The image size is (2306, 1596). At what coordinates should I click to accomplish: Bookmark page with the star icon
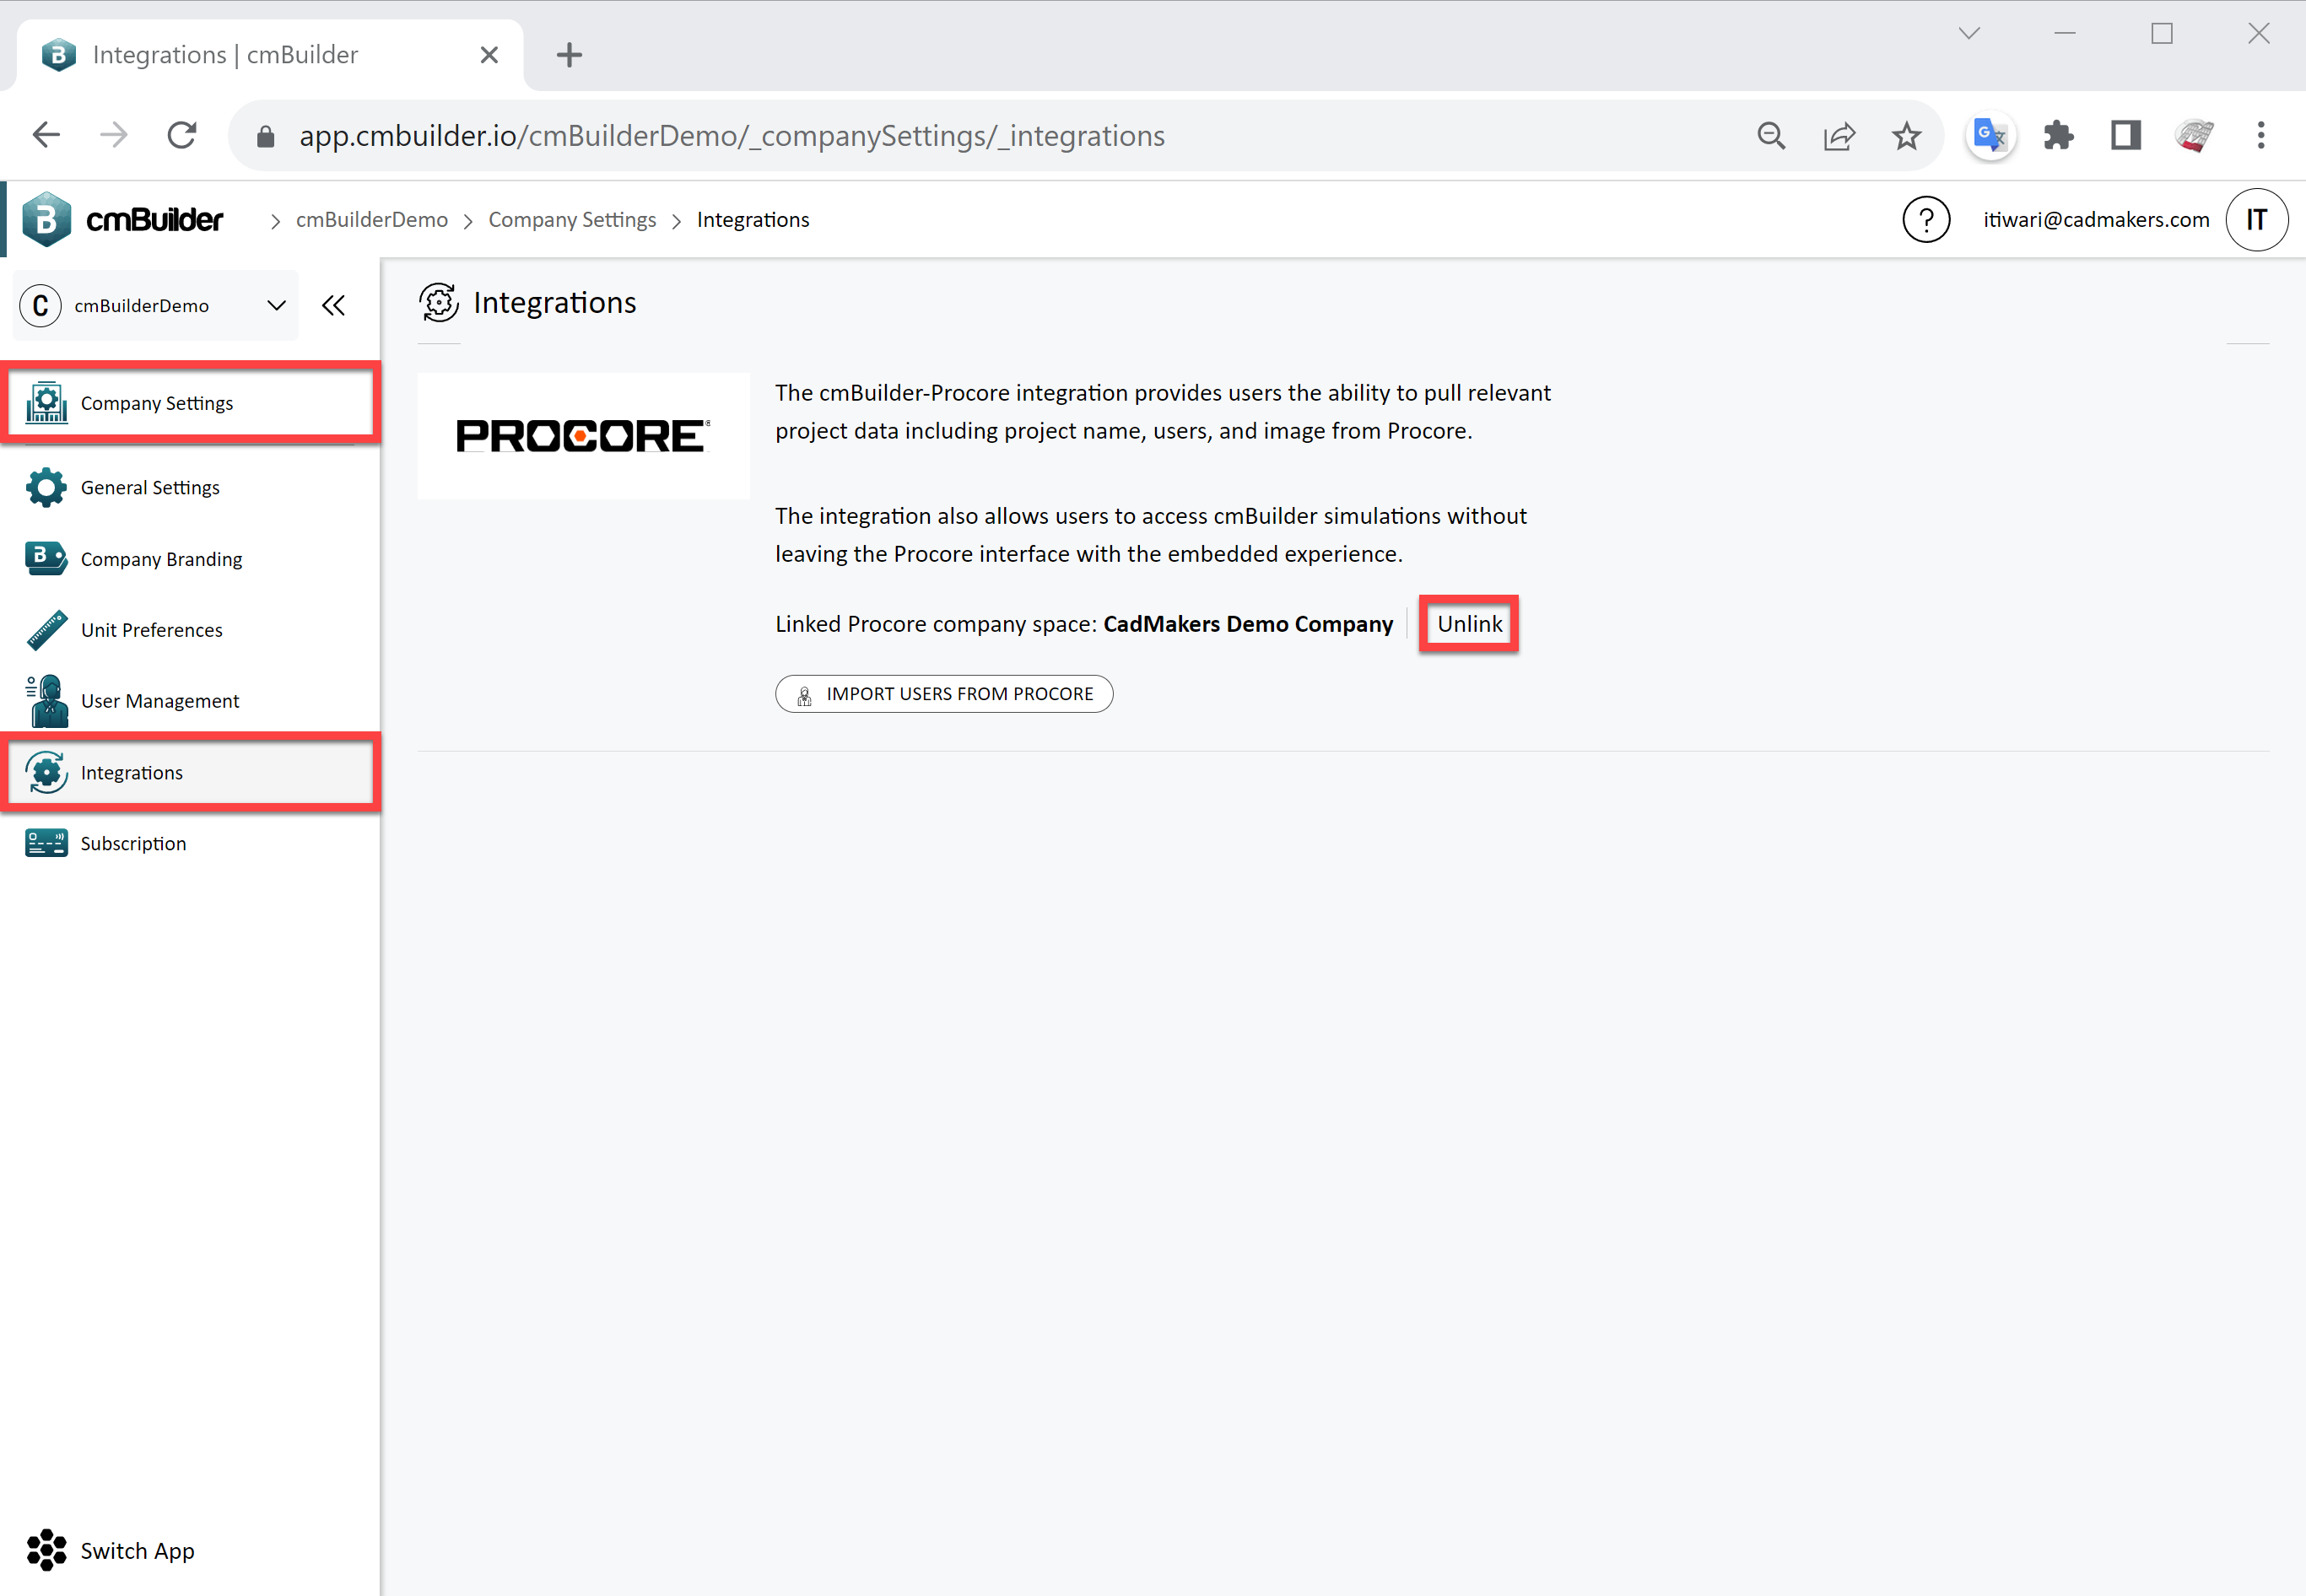point(1906,136)
